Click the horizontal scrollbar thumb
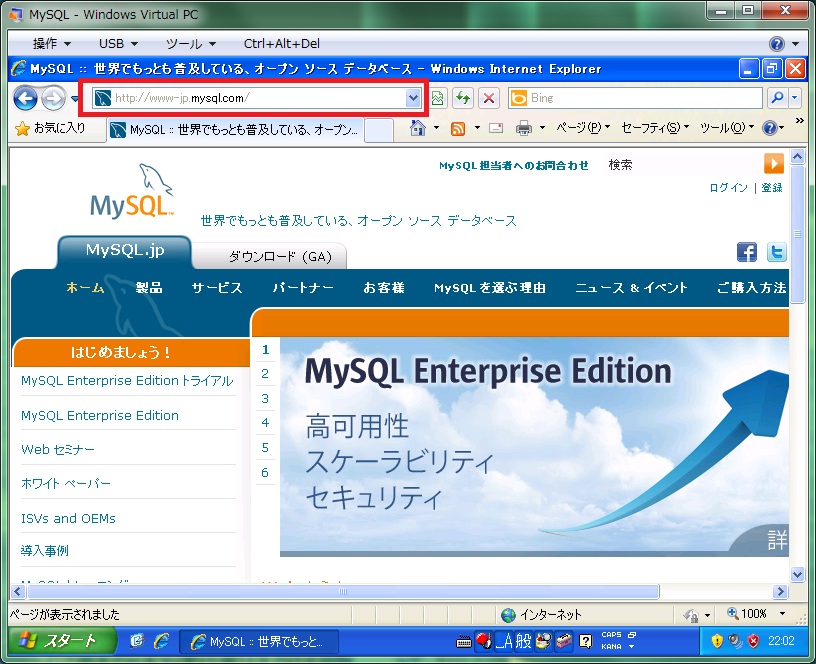Viewport: 816px width, 664px height. [343, 592]
